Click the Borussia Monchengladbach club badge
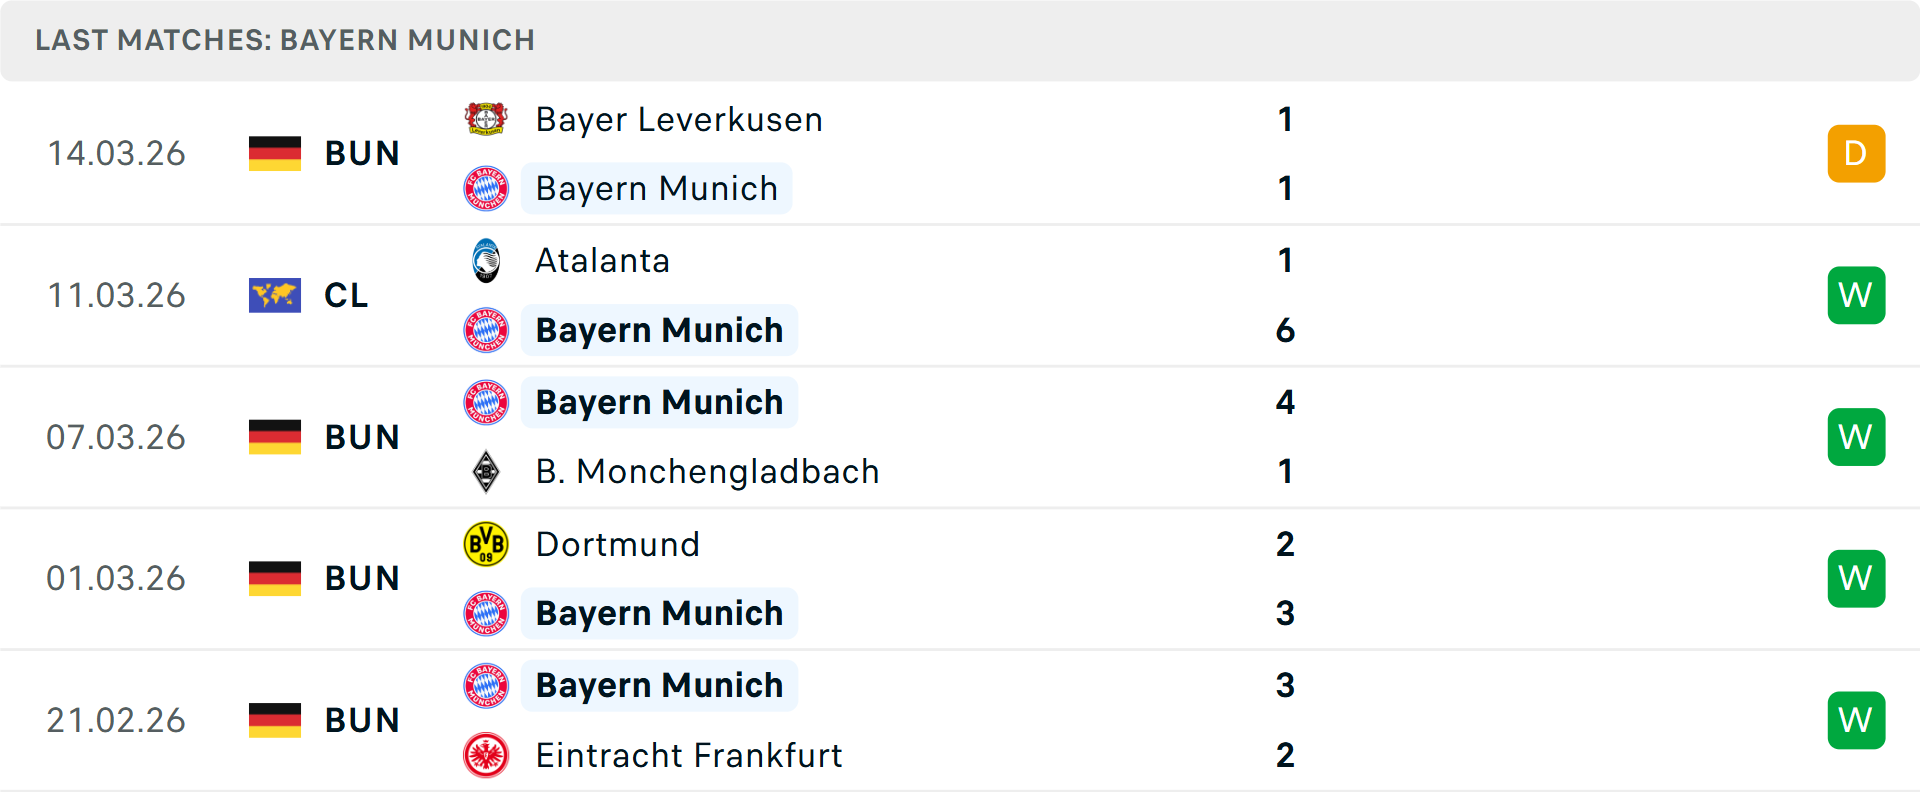The width and height of the screenshot is (1920, 792). click(486, 471)
